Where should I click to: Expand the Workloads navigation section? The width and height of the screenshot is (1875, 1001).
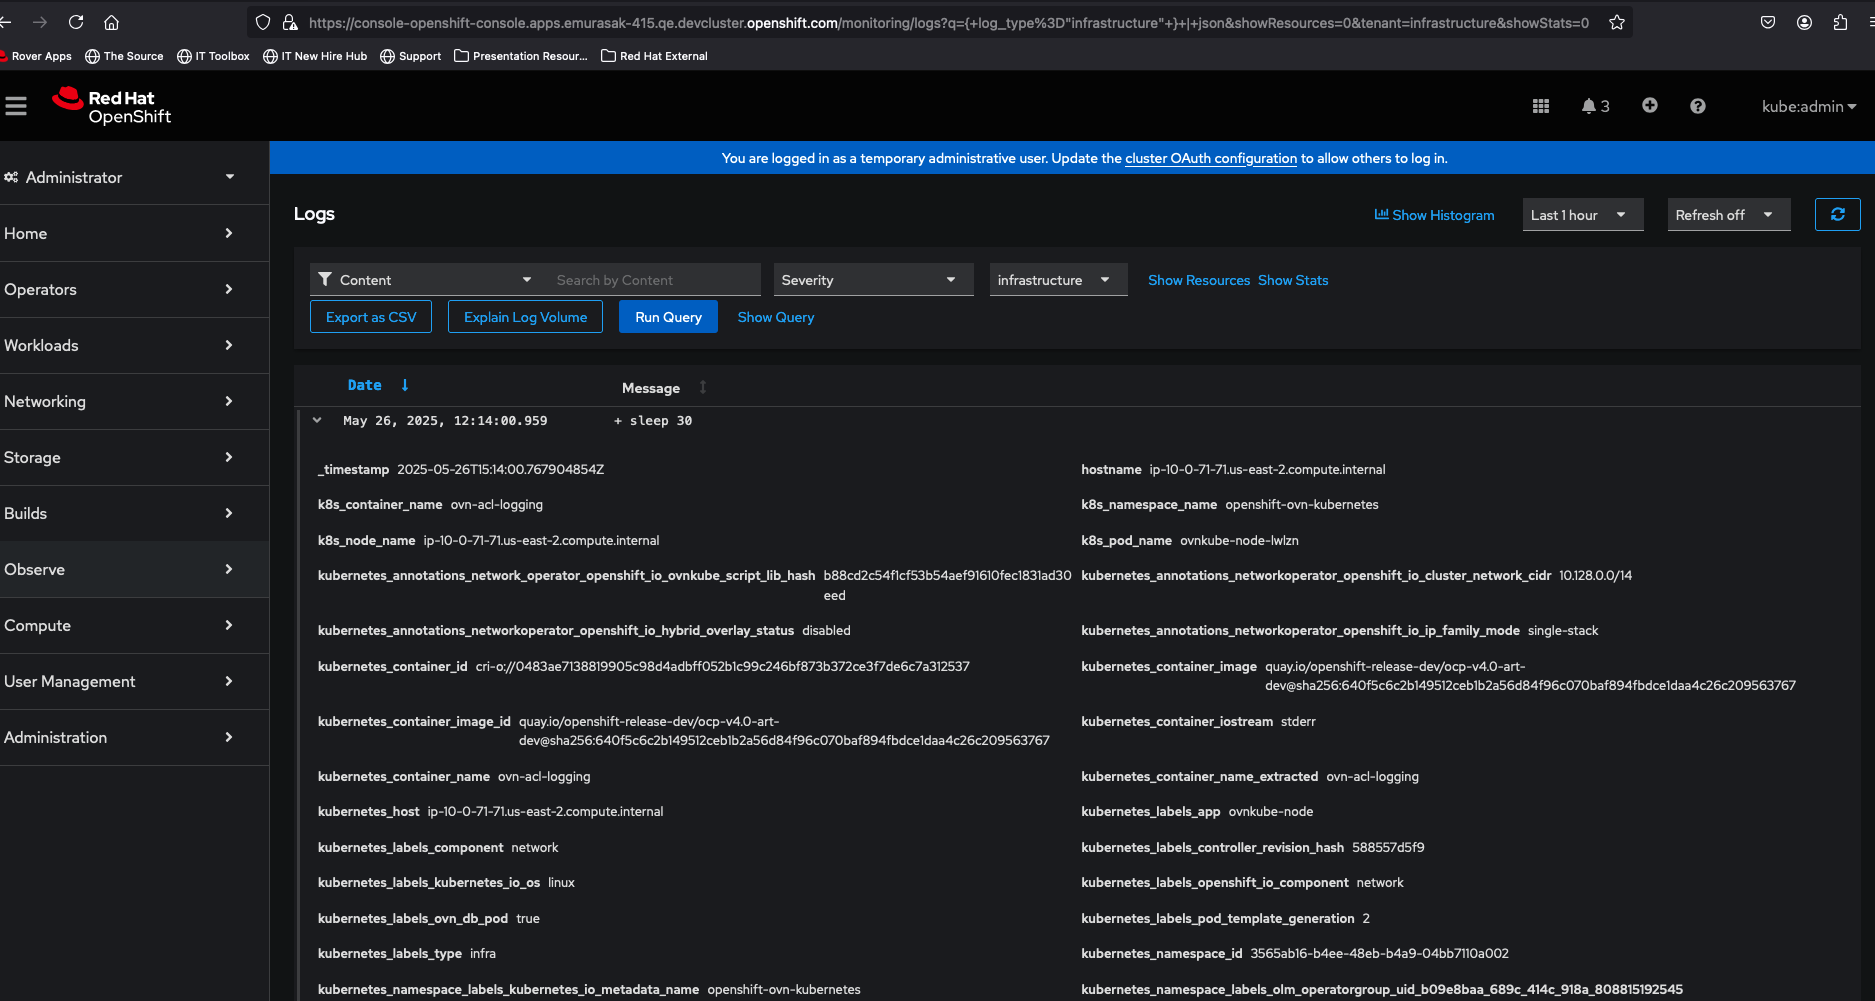pos(134,345)
